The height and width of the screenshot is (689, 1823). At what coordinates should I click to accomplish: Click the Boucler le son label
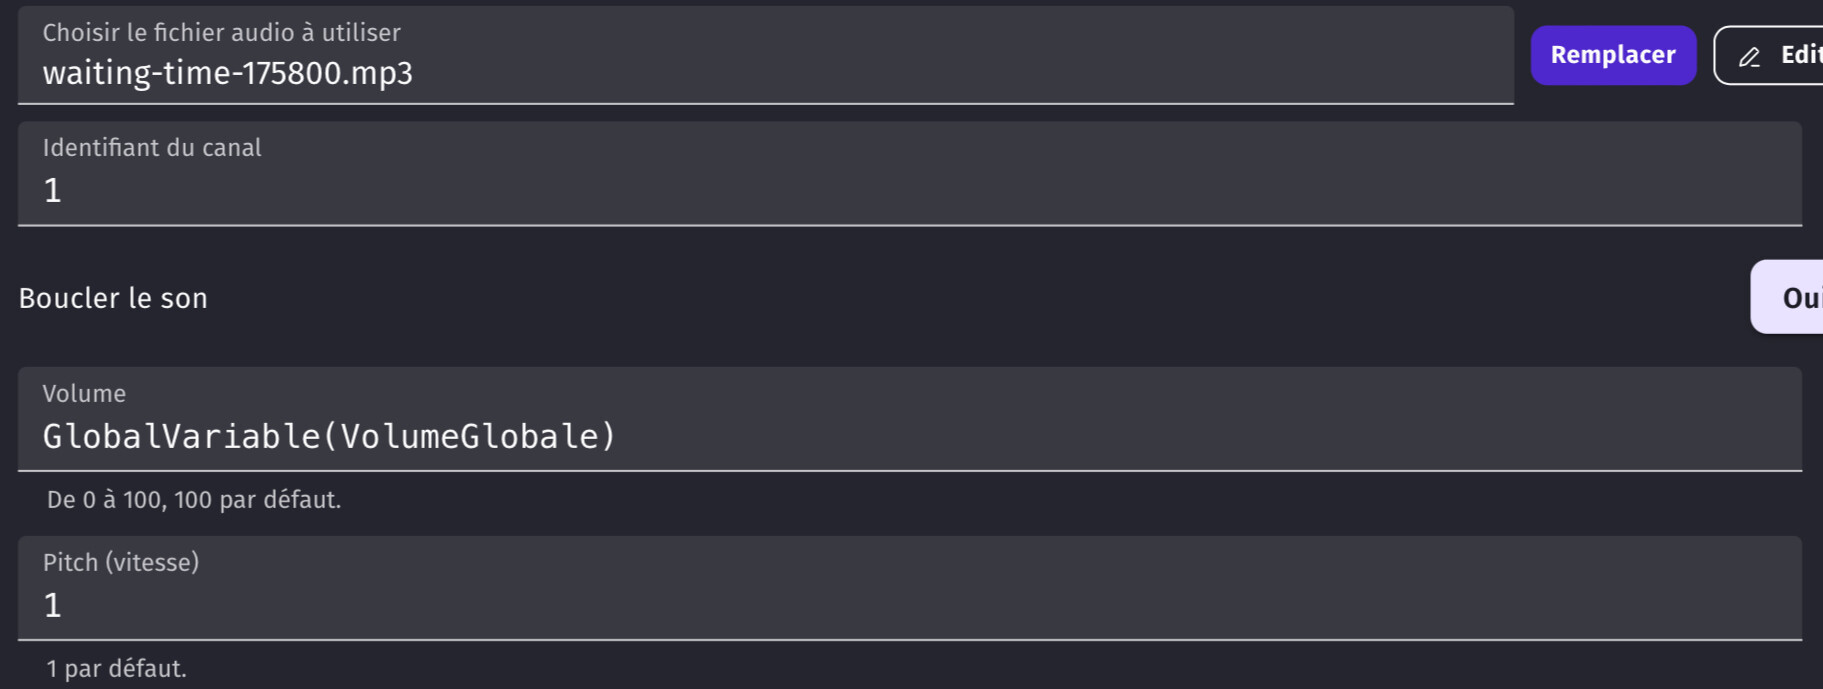coord(113,298)
